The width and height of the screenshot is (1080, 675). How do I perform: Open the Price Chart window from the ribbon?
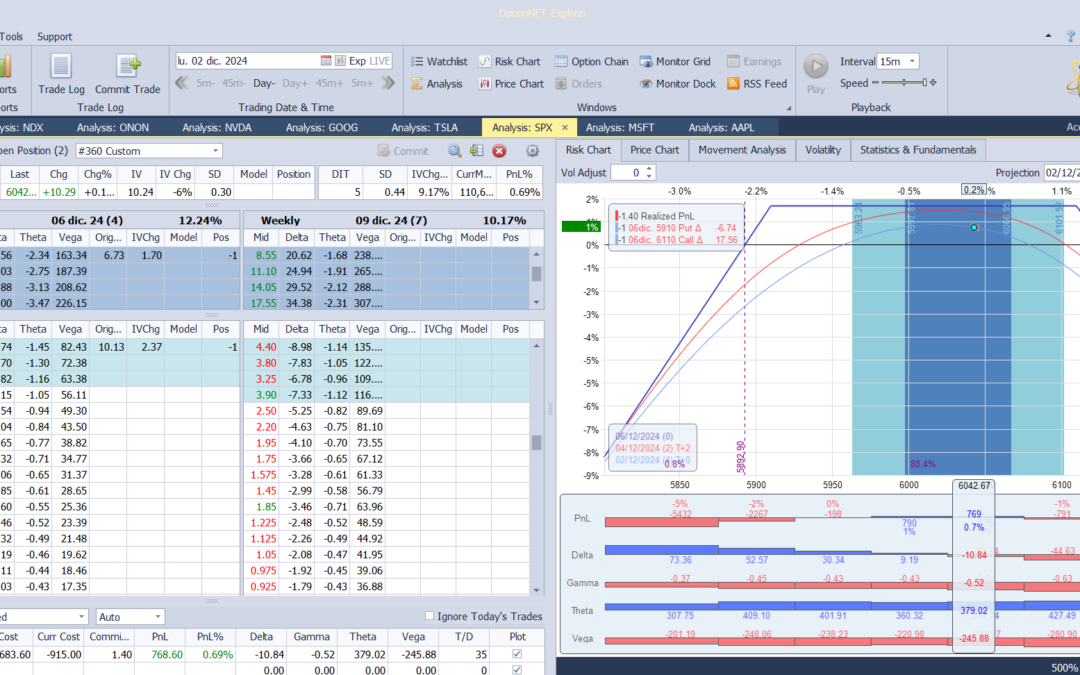[511, 83]
